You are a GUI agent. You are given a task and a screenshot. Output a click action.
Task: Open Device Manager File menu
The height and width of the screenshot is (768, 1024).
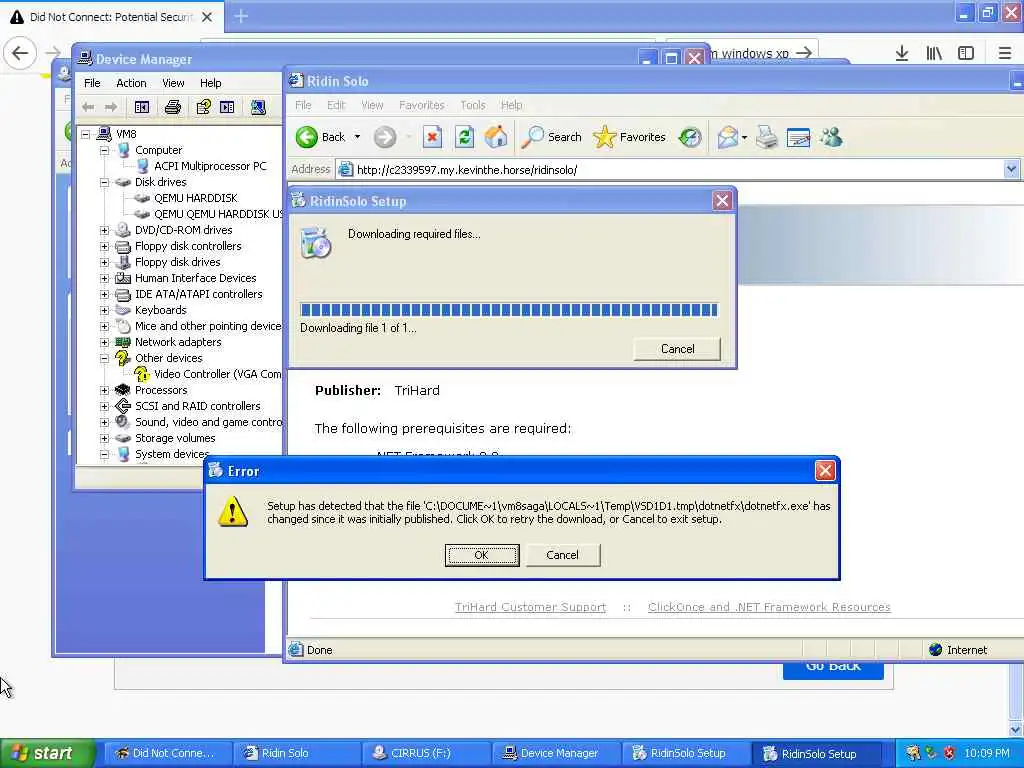(92, 83)
